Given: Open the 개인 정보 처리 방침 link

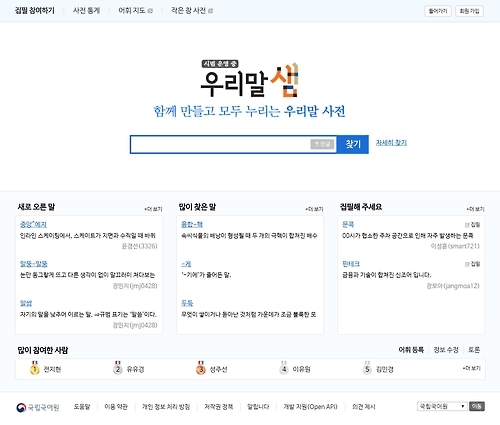Looking at the screenshot, I should coord(166,407).
